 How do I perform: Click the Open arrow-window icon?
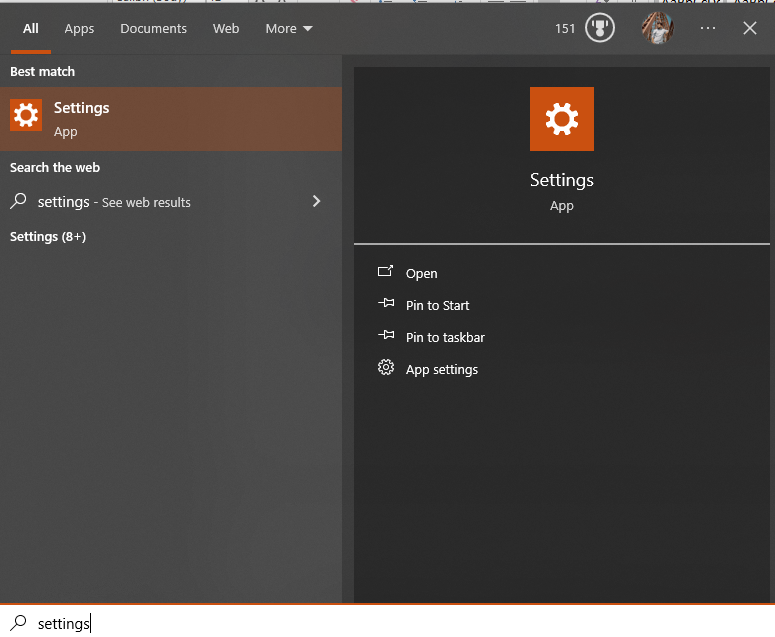tap(385, 271)
